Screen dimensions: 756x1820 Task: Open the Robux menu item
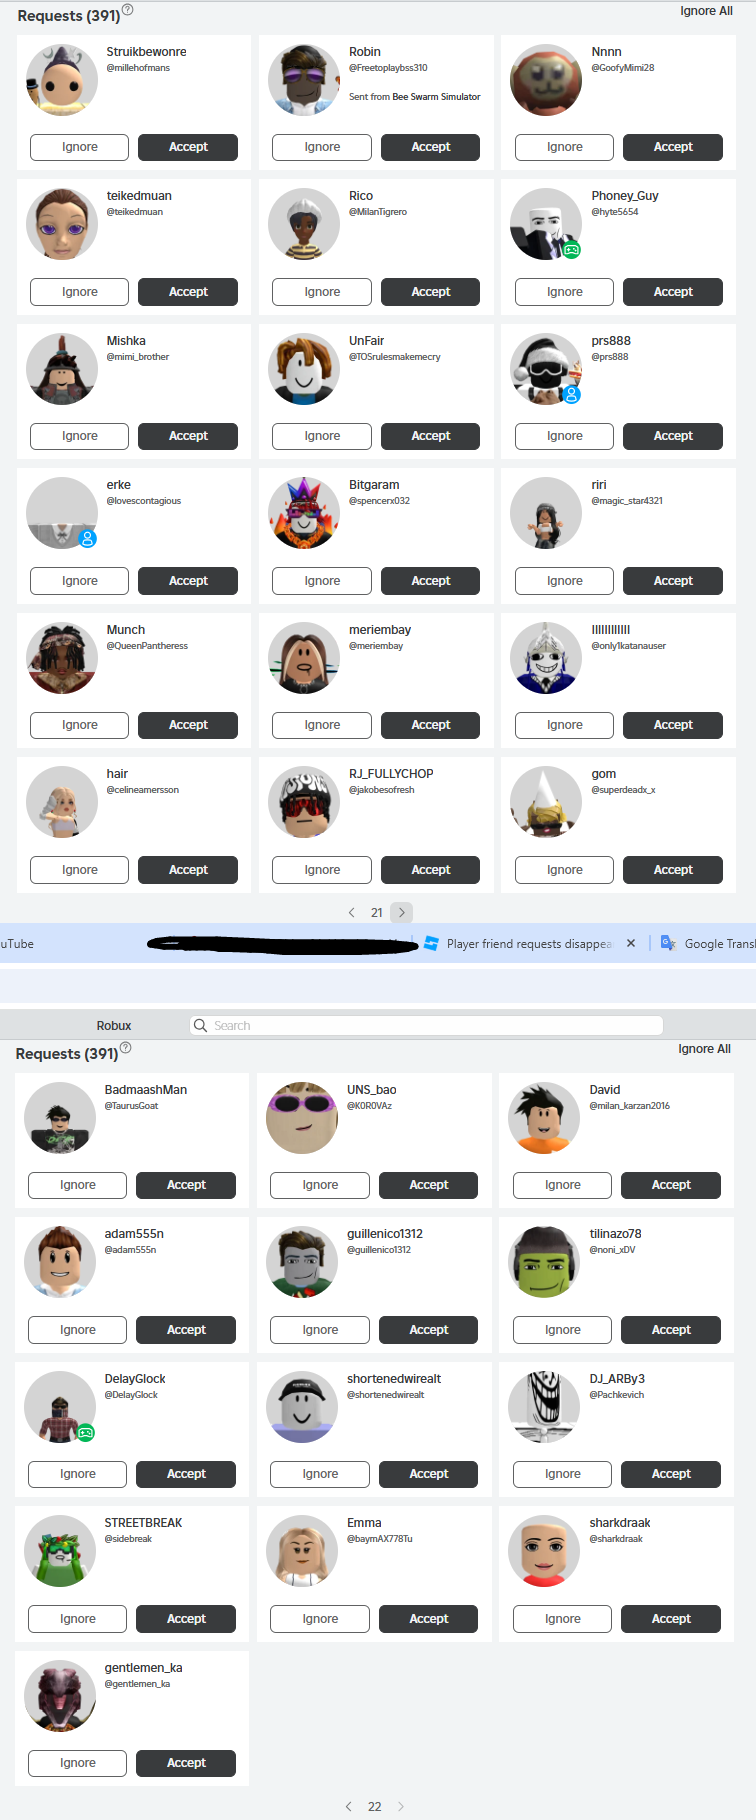pos(114,1026)
